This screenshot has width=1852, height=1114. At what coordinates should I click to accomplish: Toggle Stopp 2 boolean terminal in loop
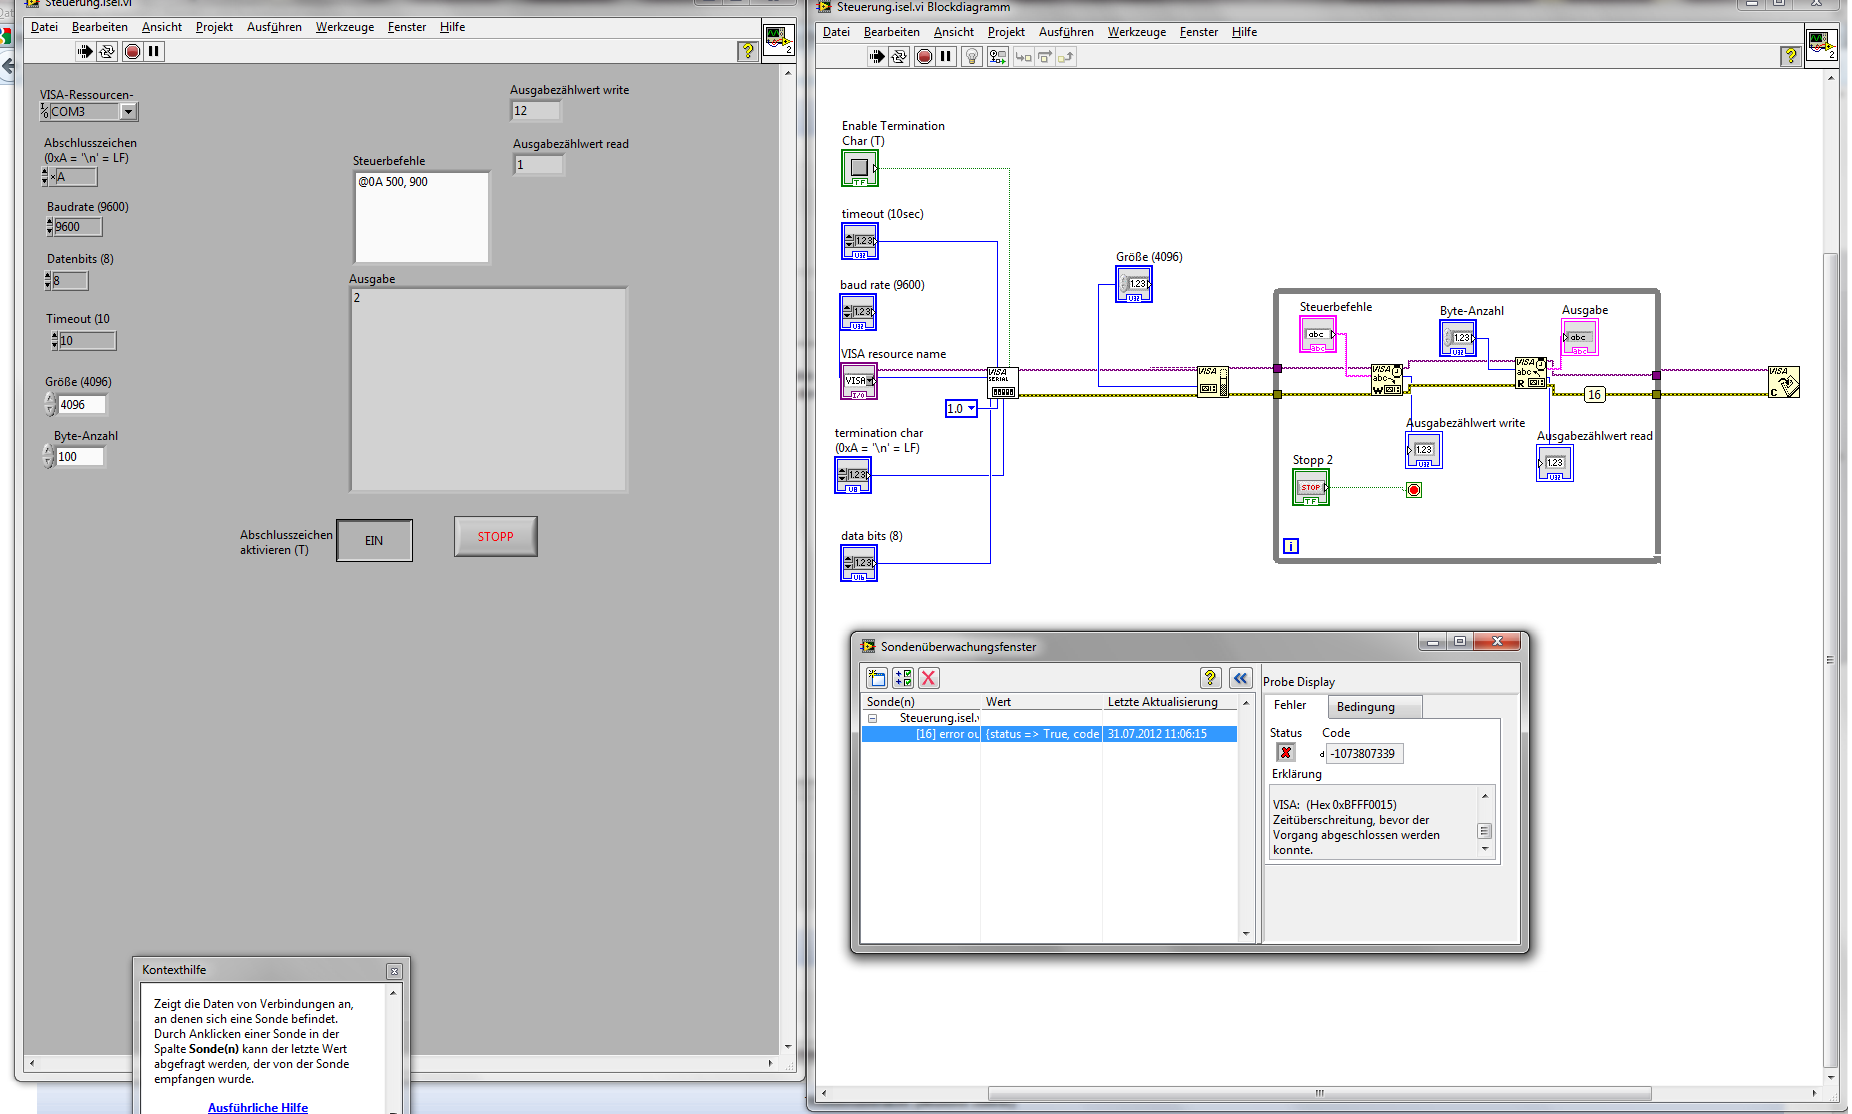[1310, 488]
